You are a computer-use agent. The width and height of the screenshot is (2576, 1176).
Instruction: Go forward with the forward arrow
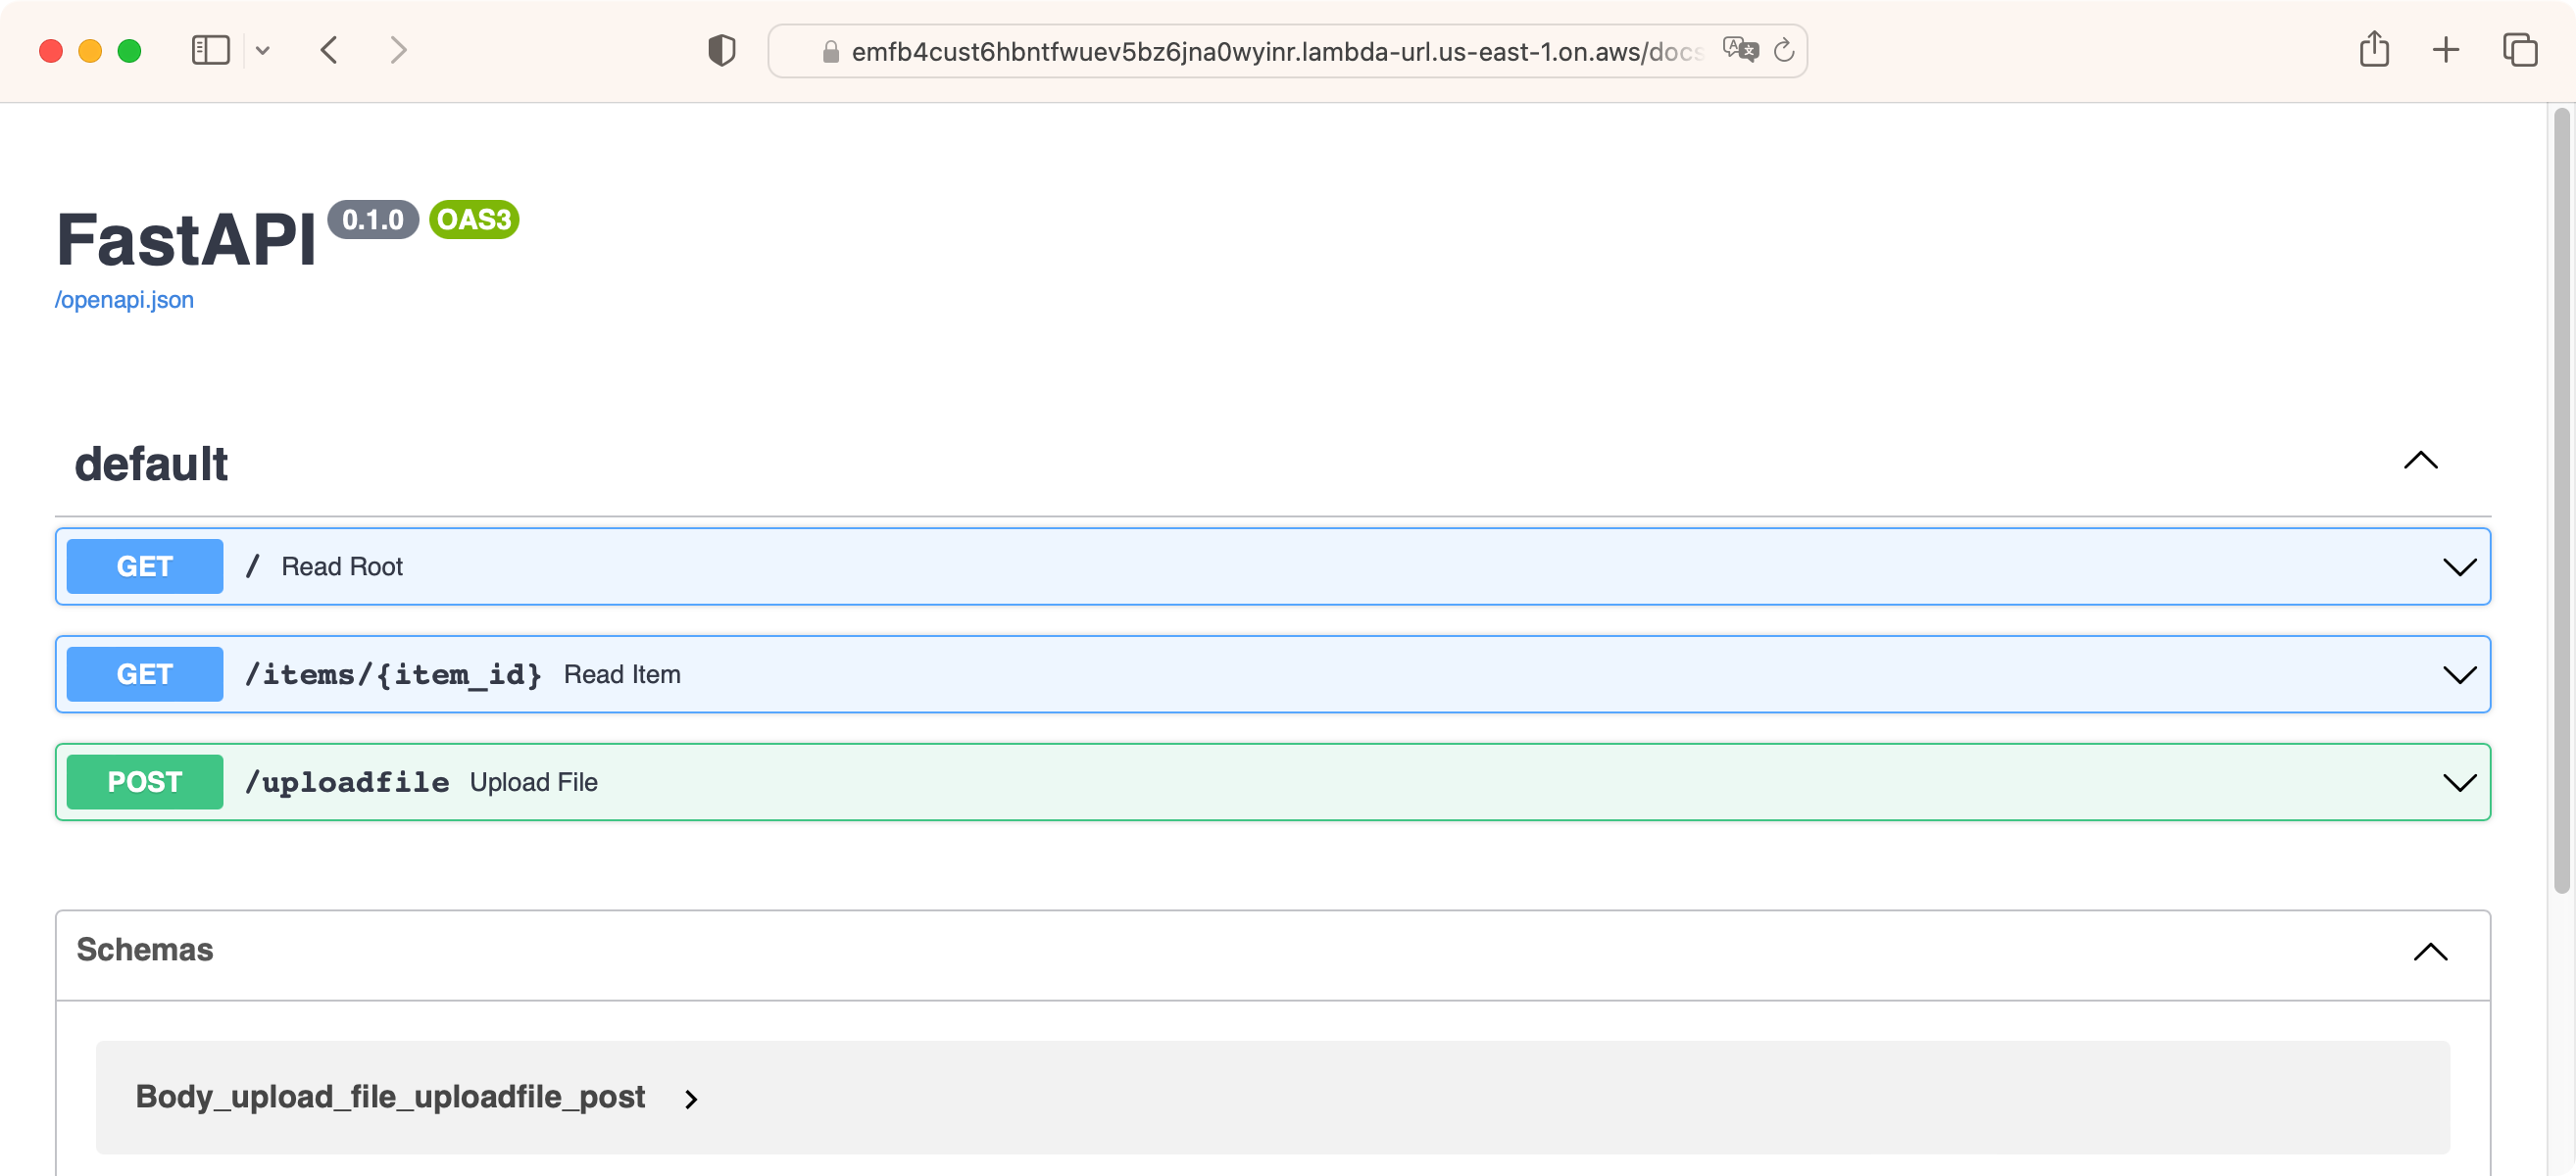pyautogui.click(x=398, y=50)
